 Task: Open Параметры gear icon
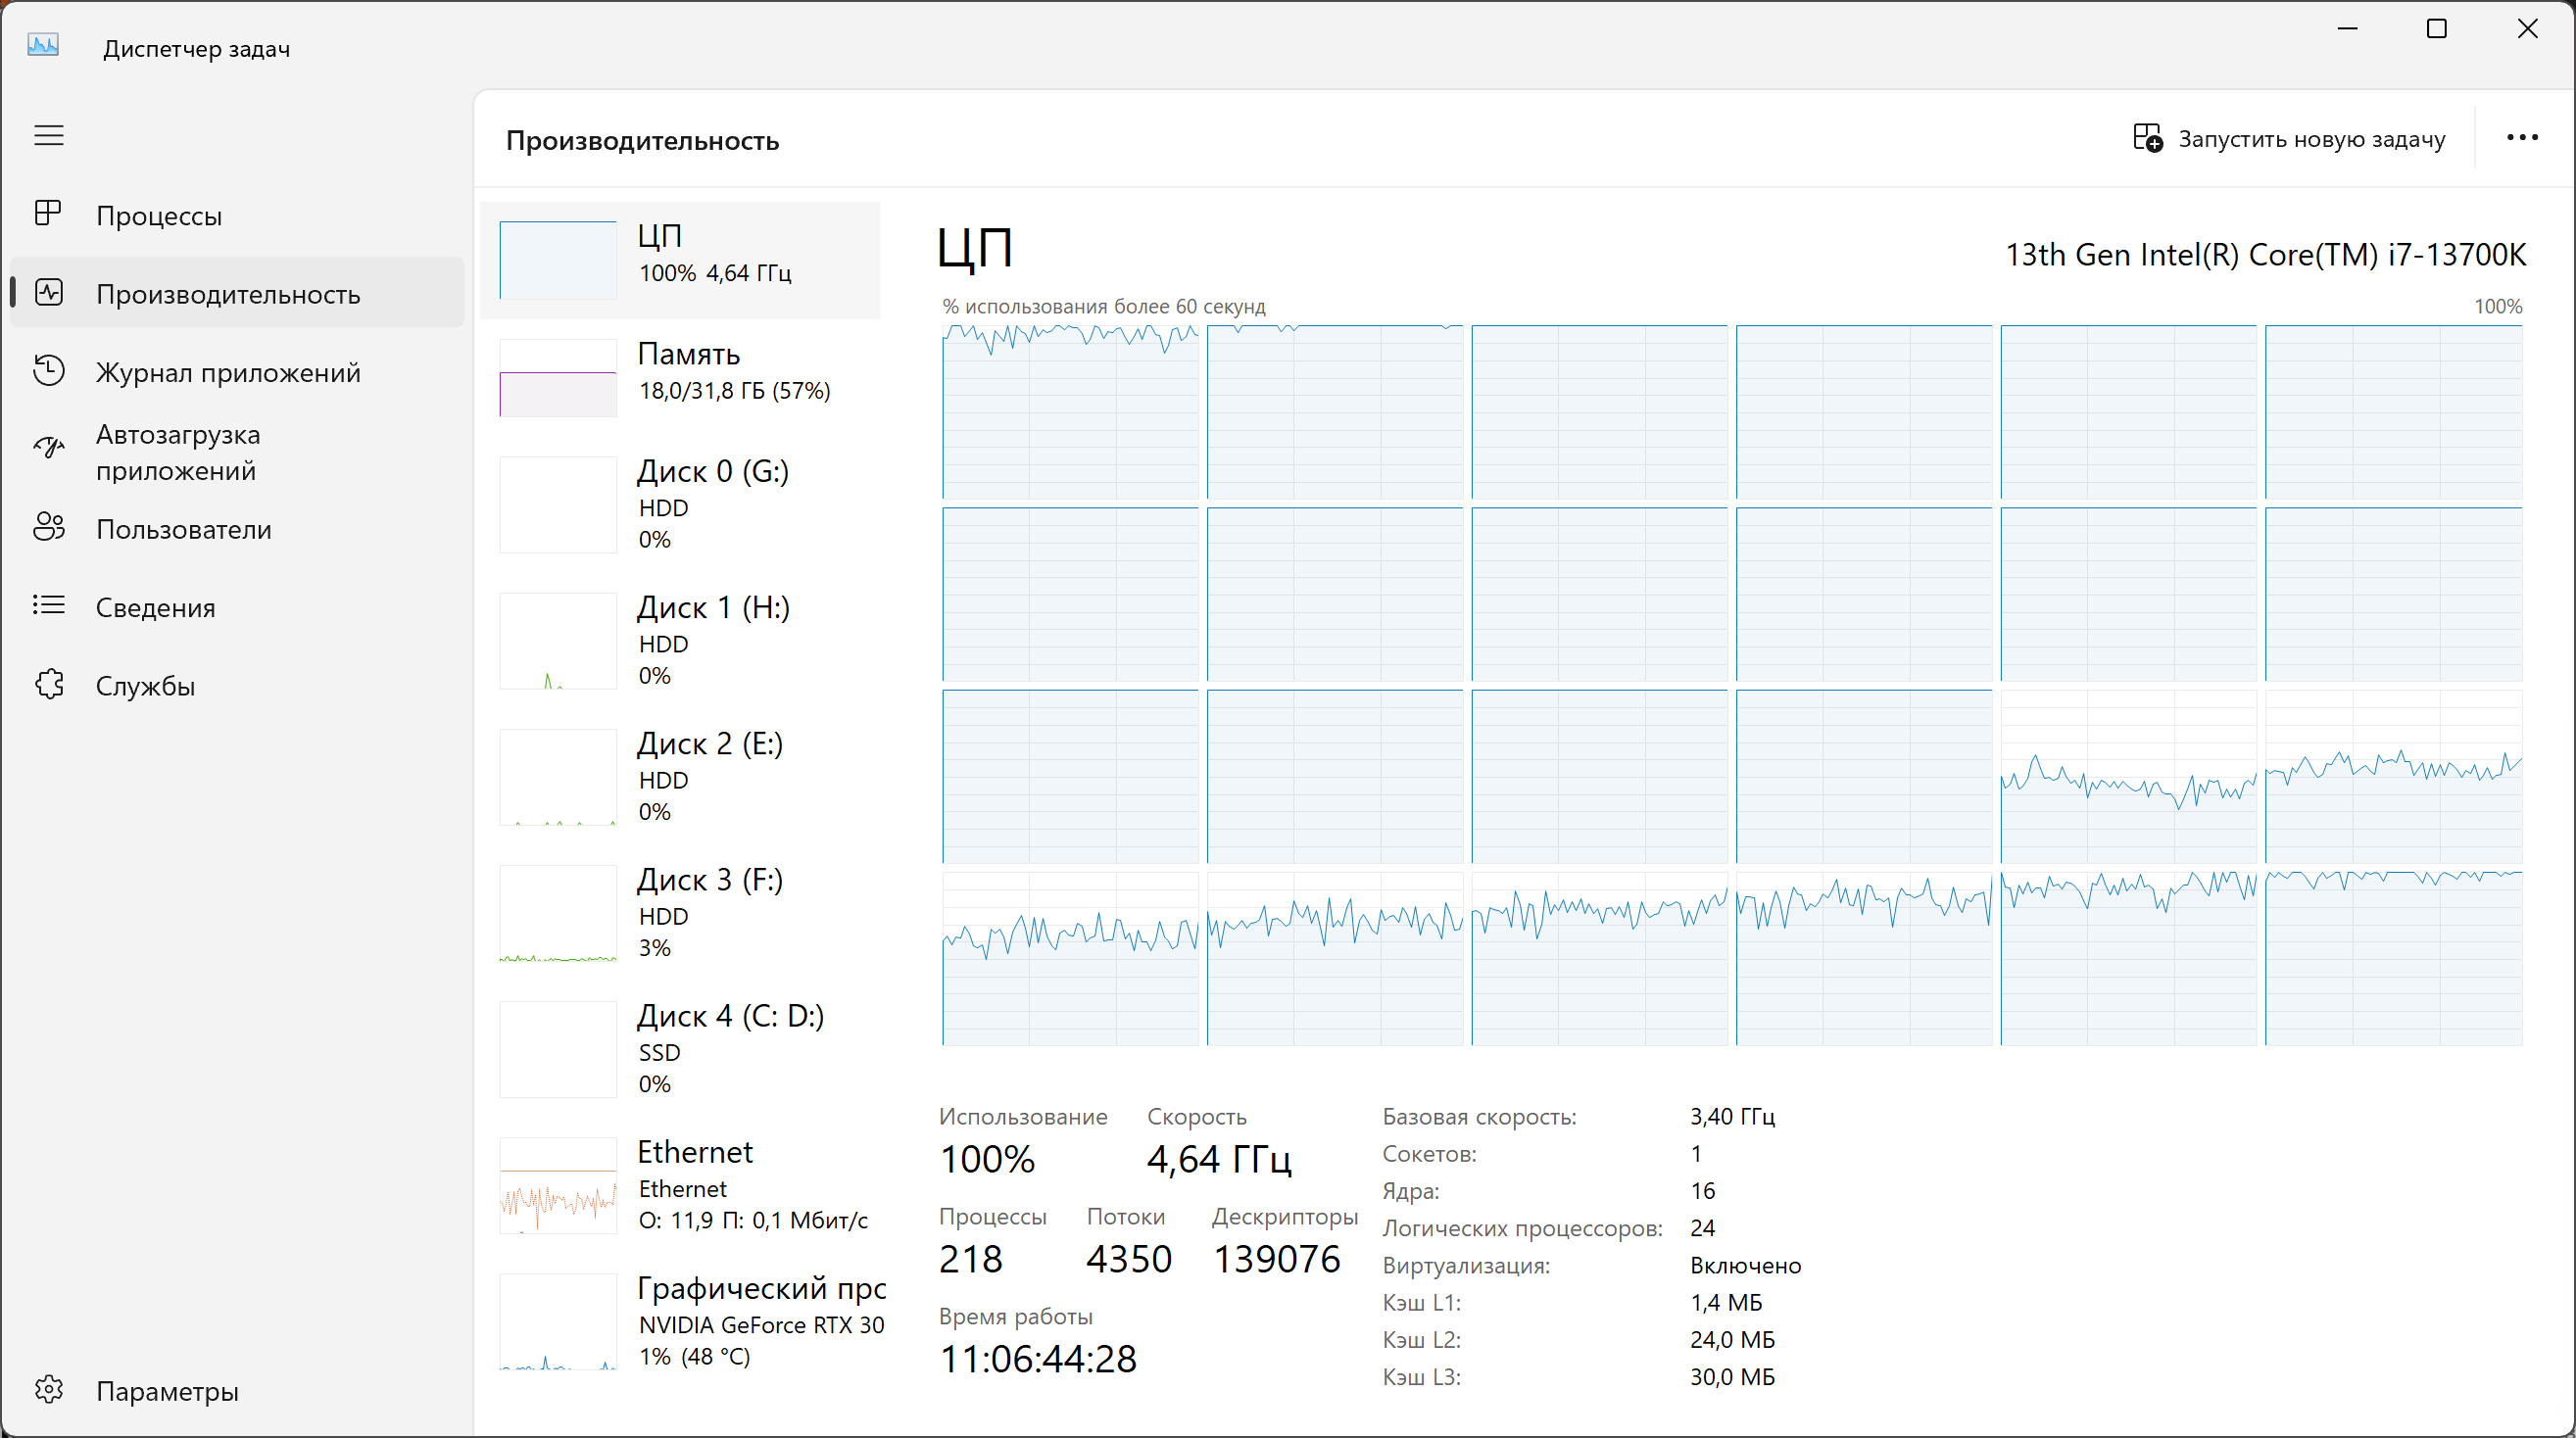point(48,1390)
